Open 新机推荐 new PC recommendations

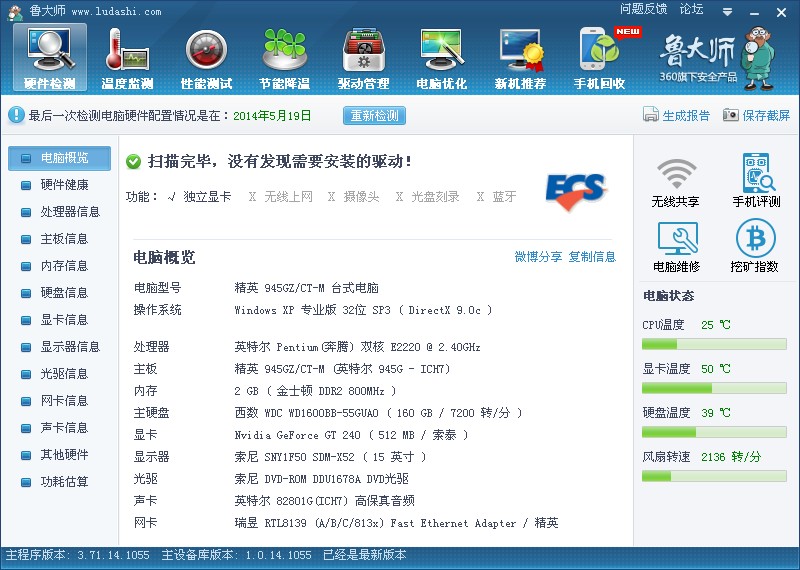[520, 58]
